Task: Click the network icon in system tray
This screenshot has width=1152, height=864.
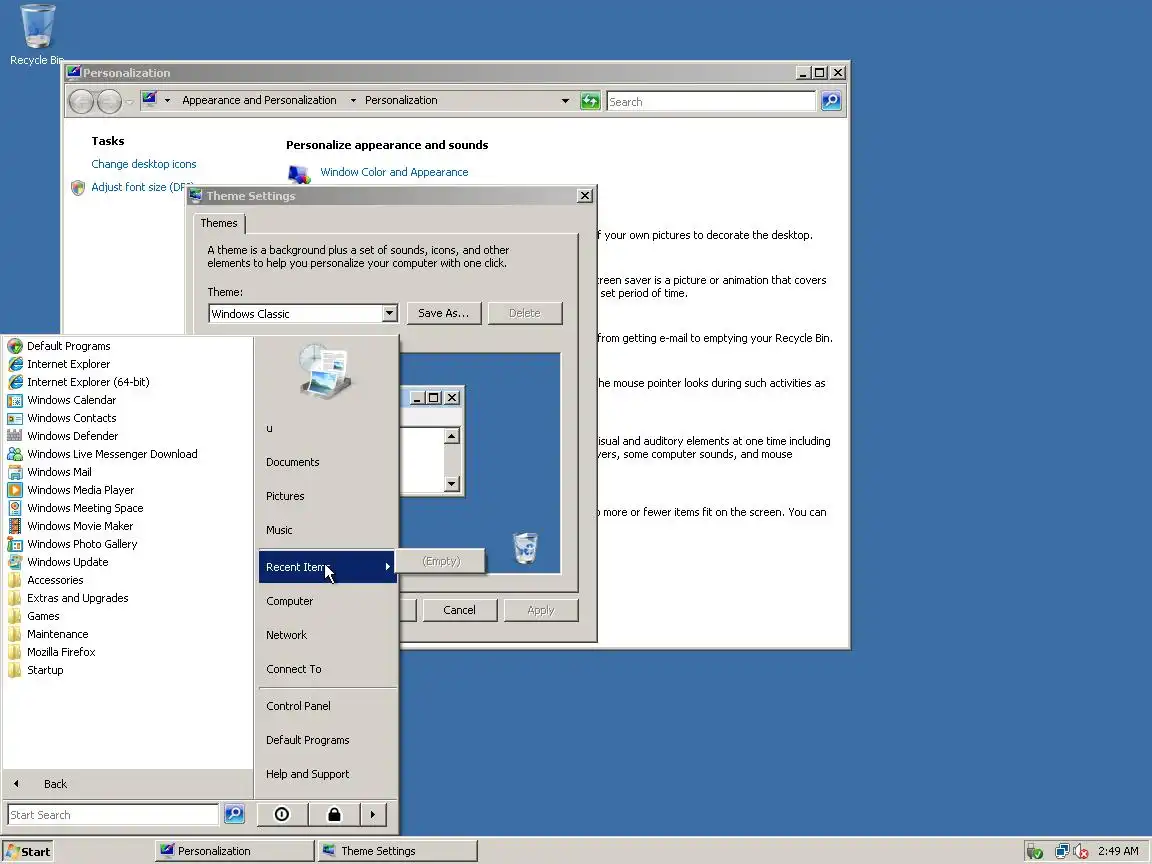Action: click(x=1062, y=851)
